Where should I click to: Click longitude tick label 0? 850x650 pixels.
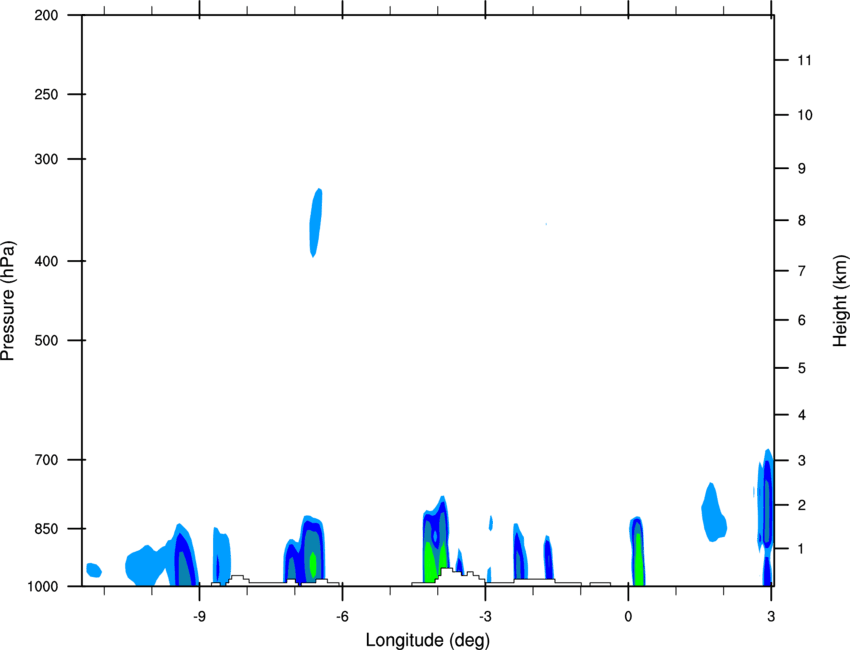[x=628, y=617]
